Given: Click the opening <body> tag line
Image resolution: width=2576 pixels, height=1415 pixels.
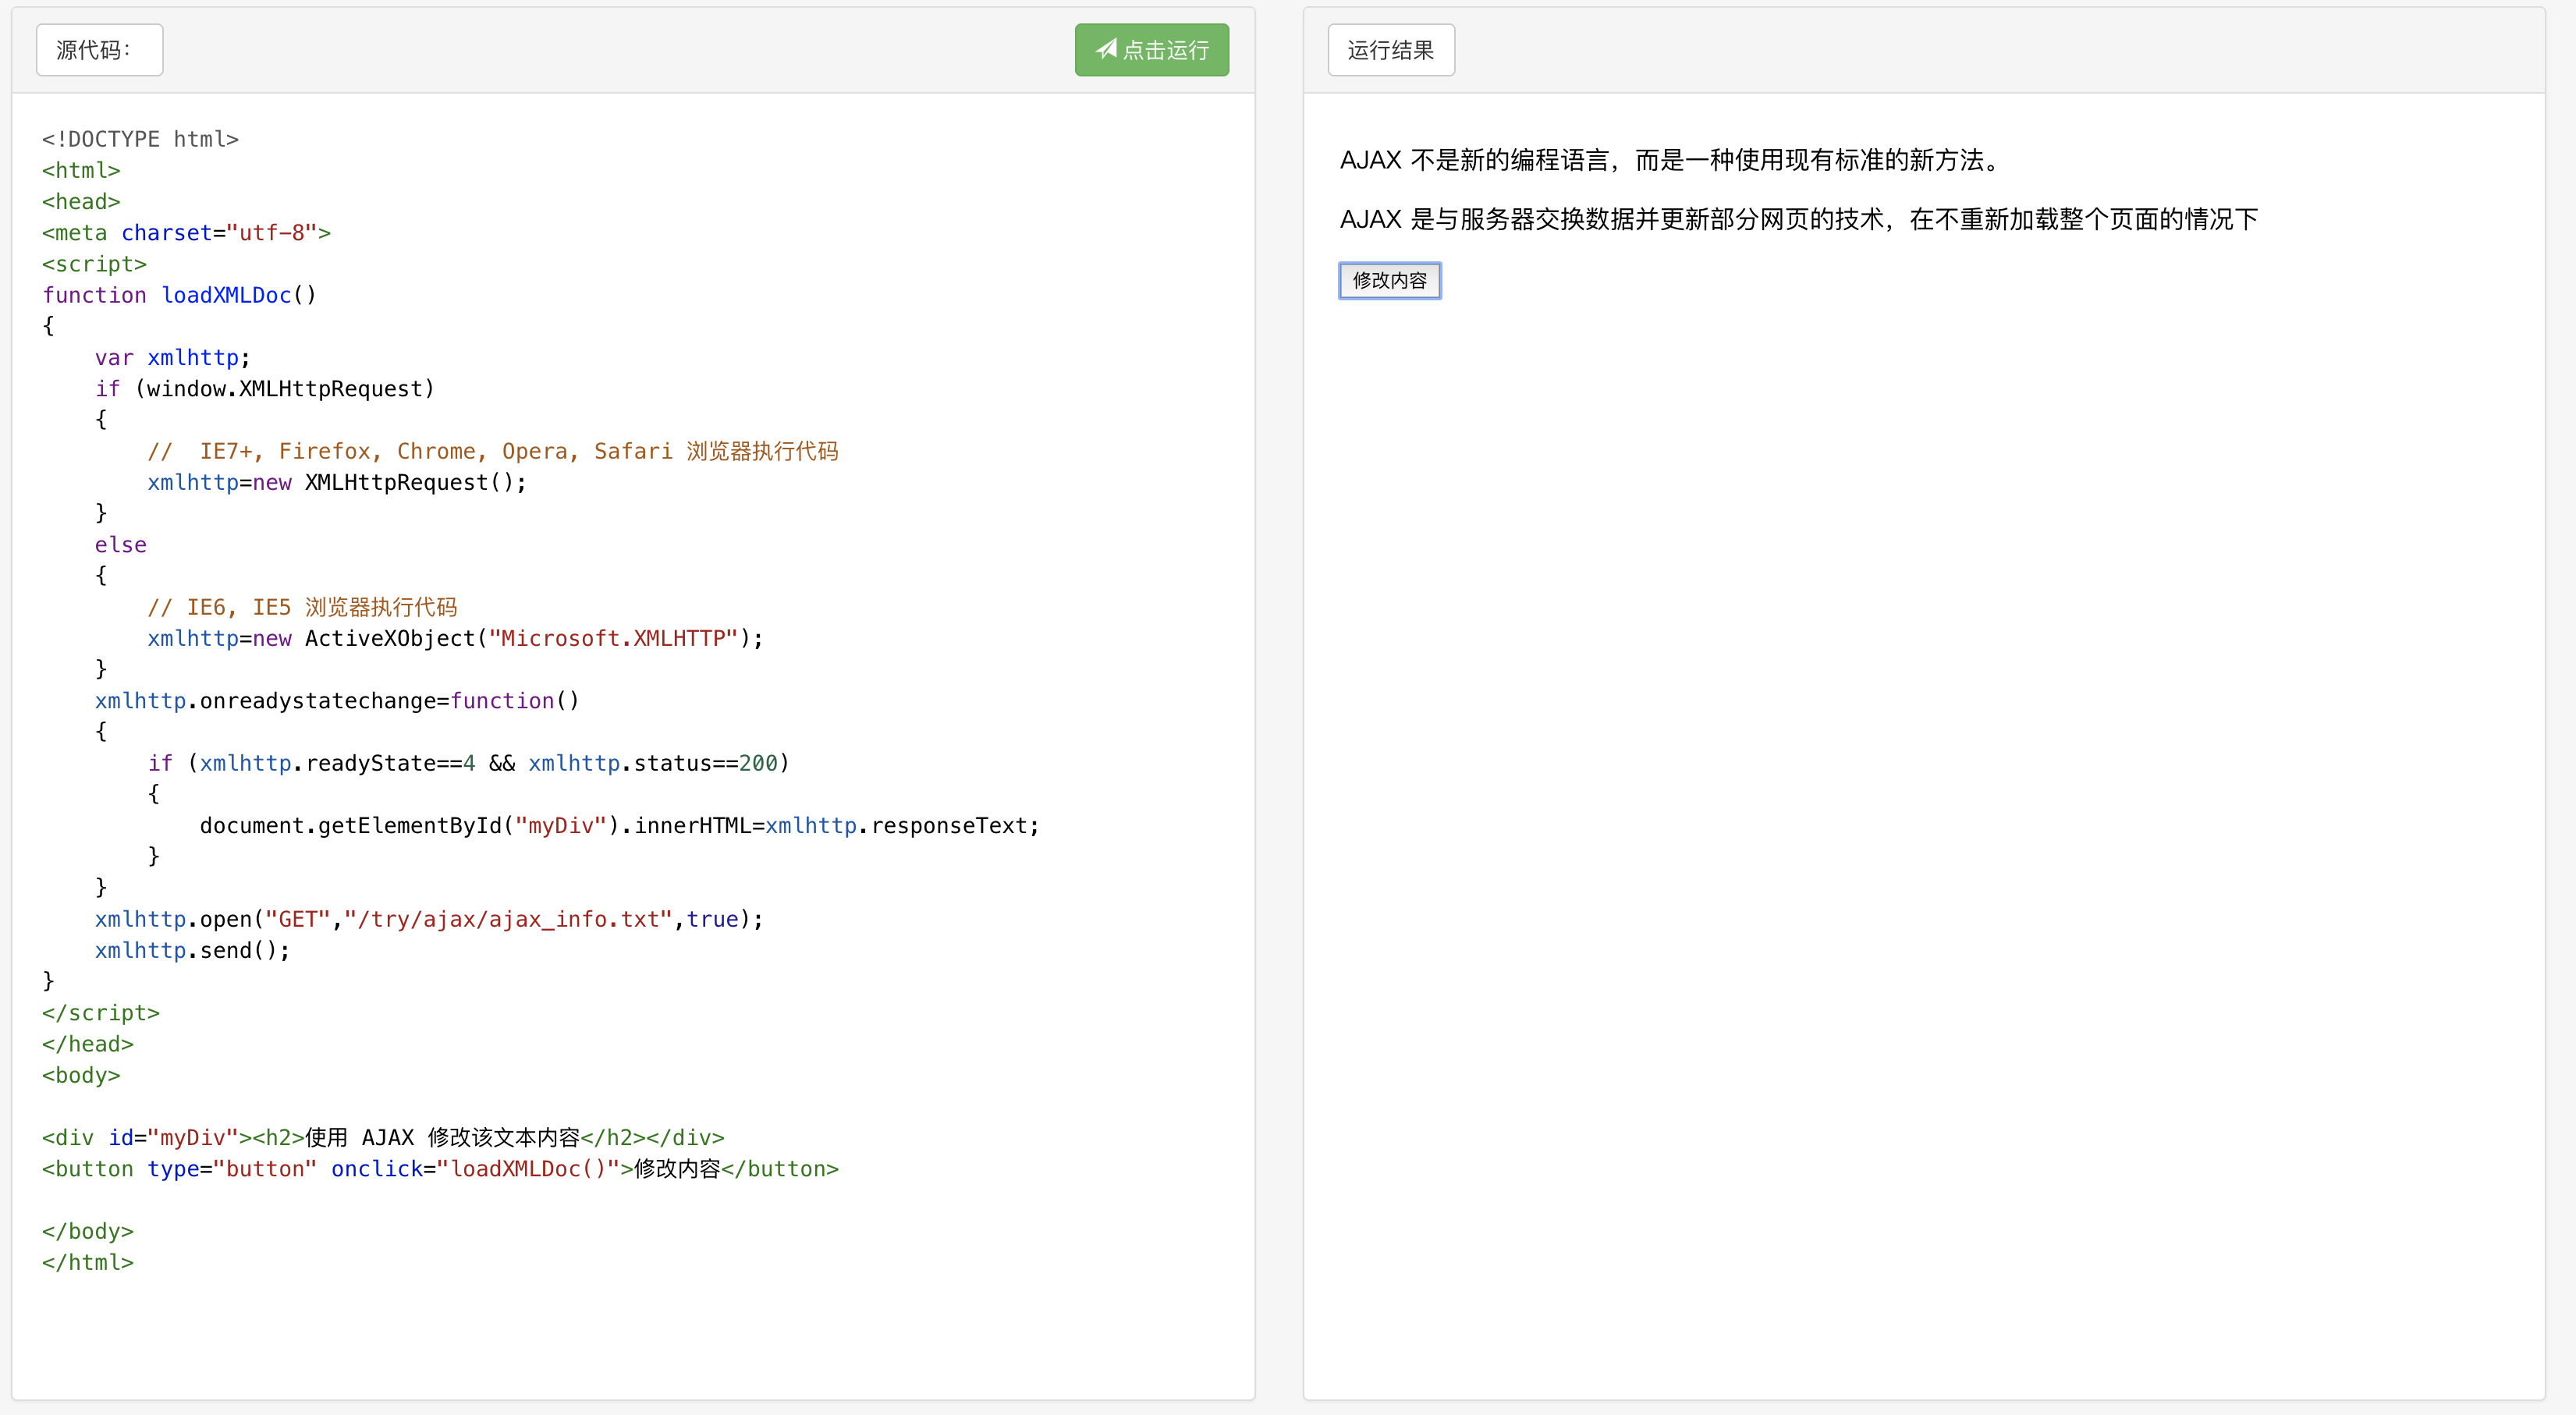Looking at the screenshot, I should coord(81,1075).
